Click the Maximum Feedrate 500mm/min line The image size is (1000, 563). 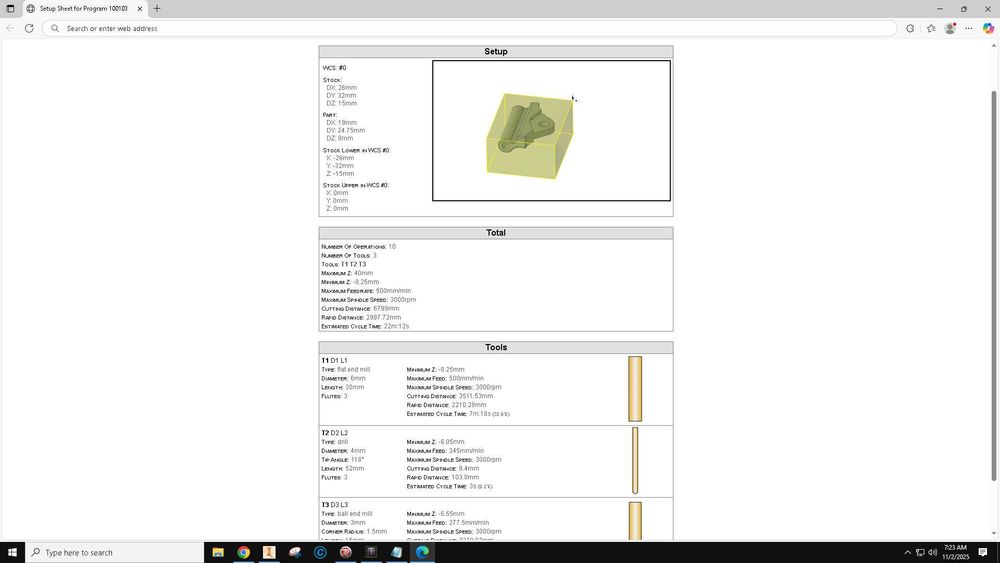[x=366, y=291]
